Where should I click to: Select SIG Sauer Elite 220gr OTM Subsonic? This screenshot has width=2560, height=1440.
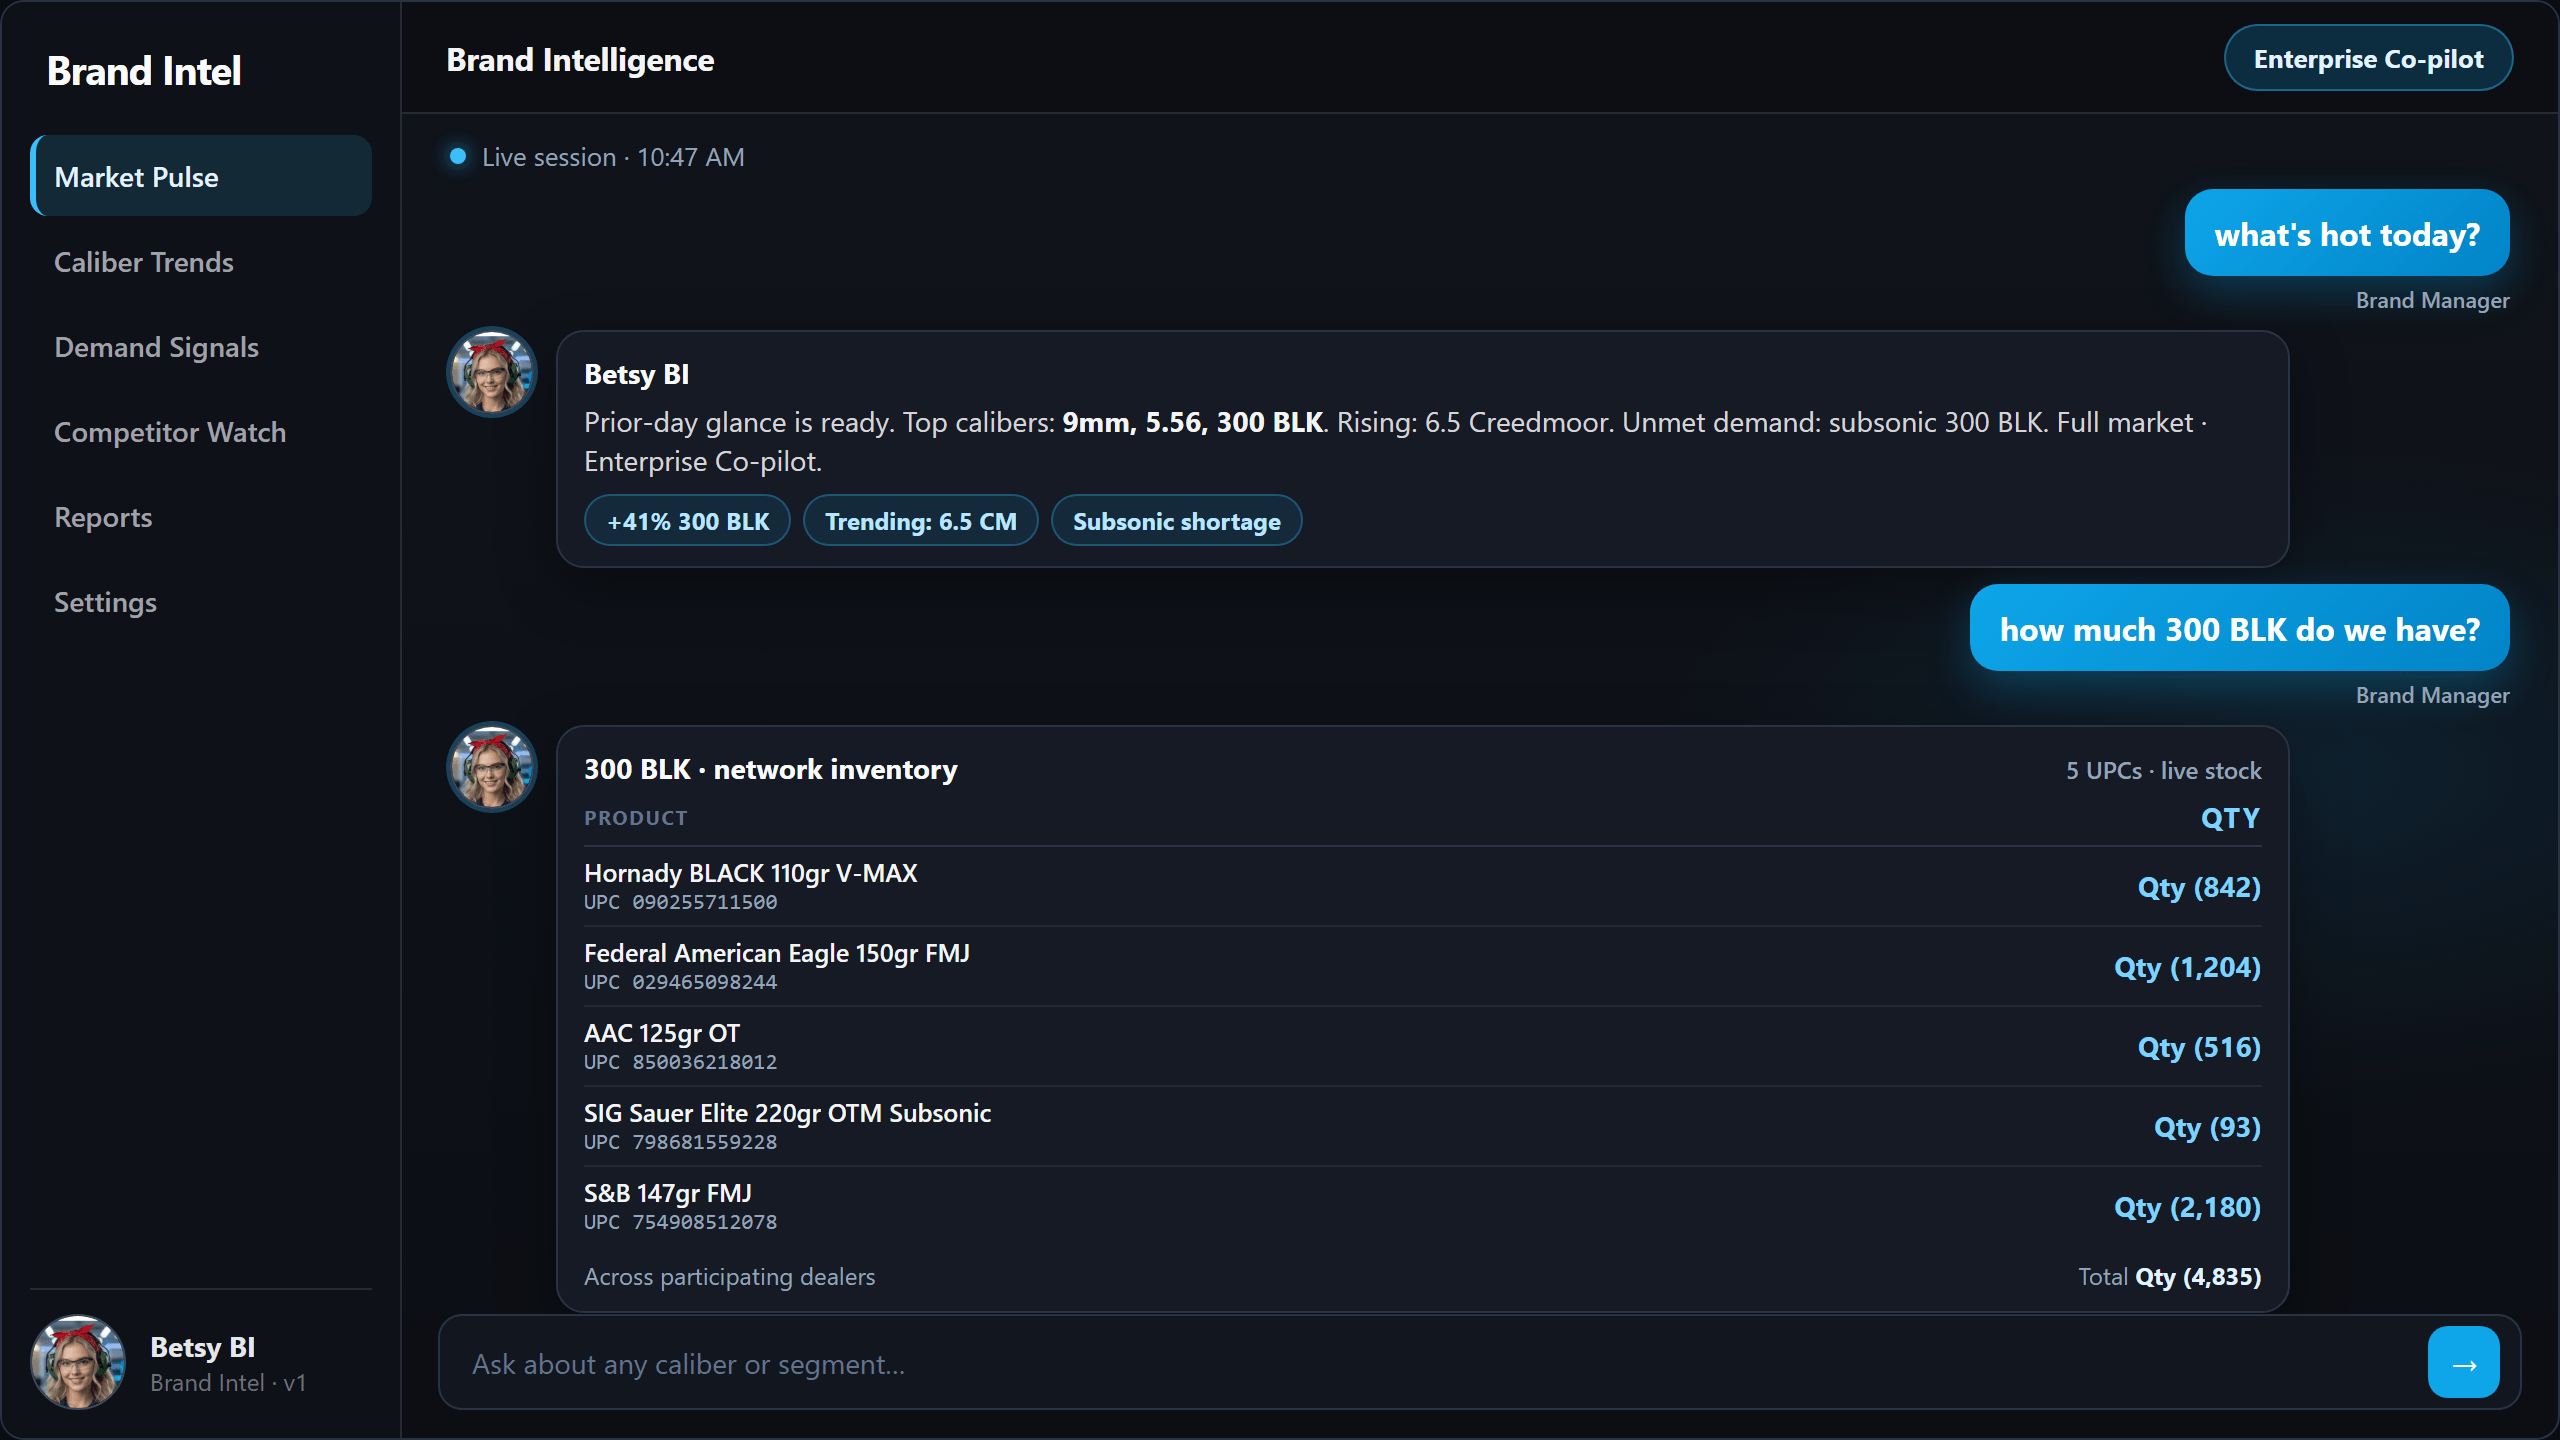1422,1126
